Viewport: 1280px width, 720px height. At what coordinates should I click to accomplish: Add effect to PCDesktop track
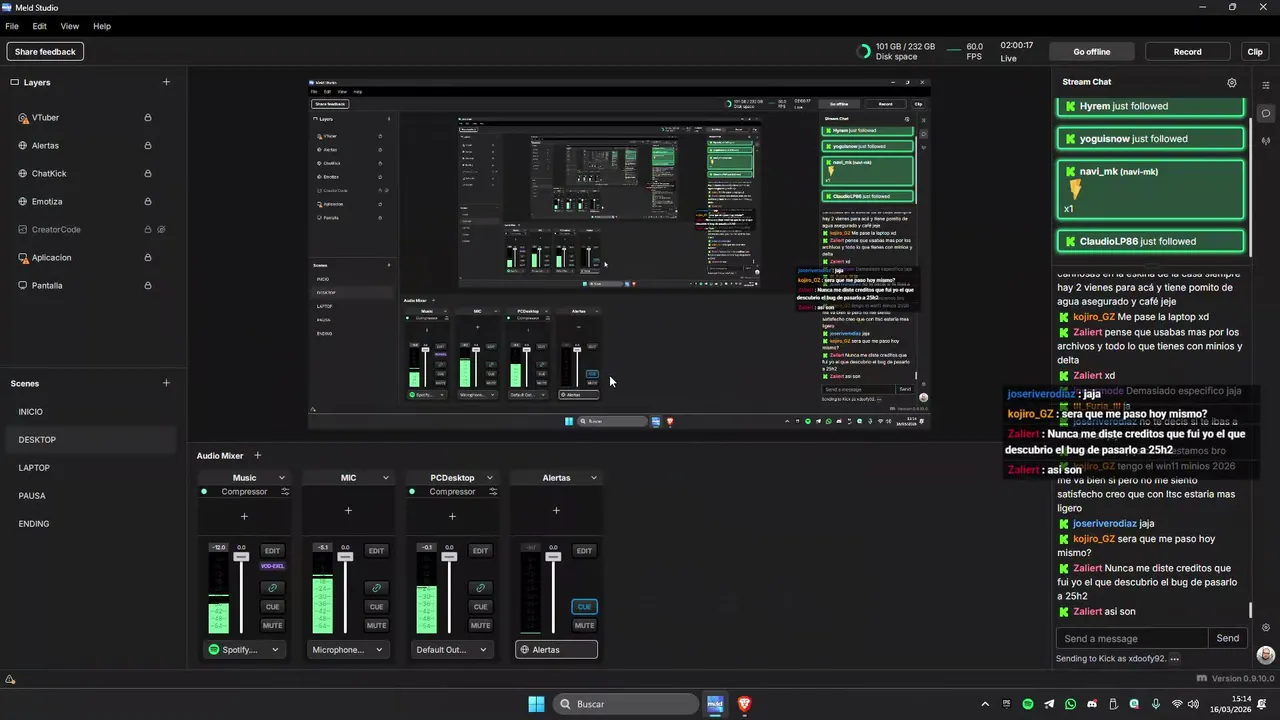click(452, 517)
